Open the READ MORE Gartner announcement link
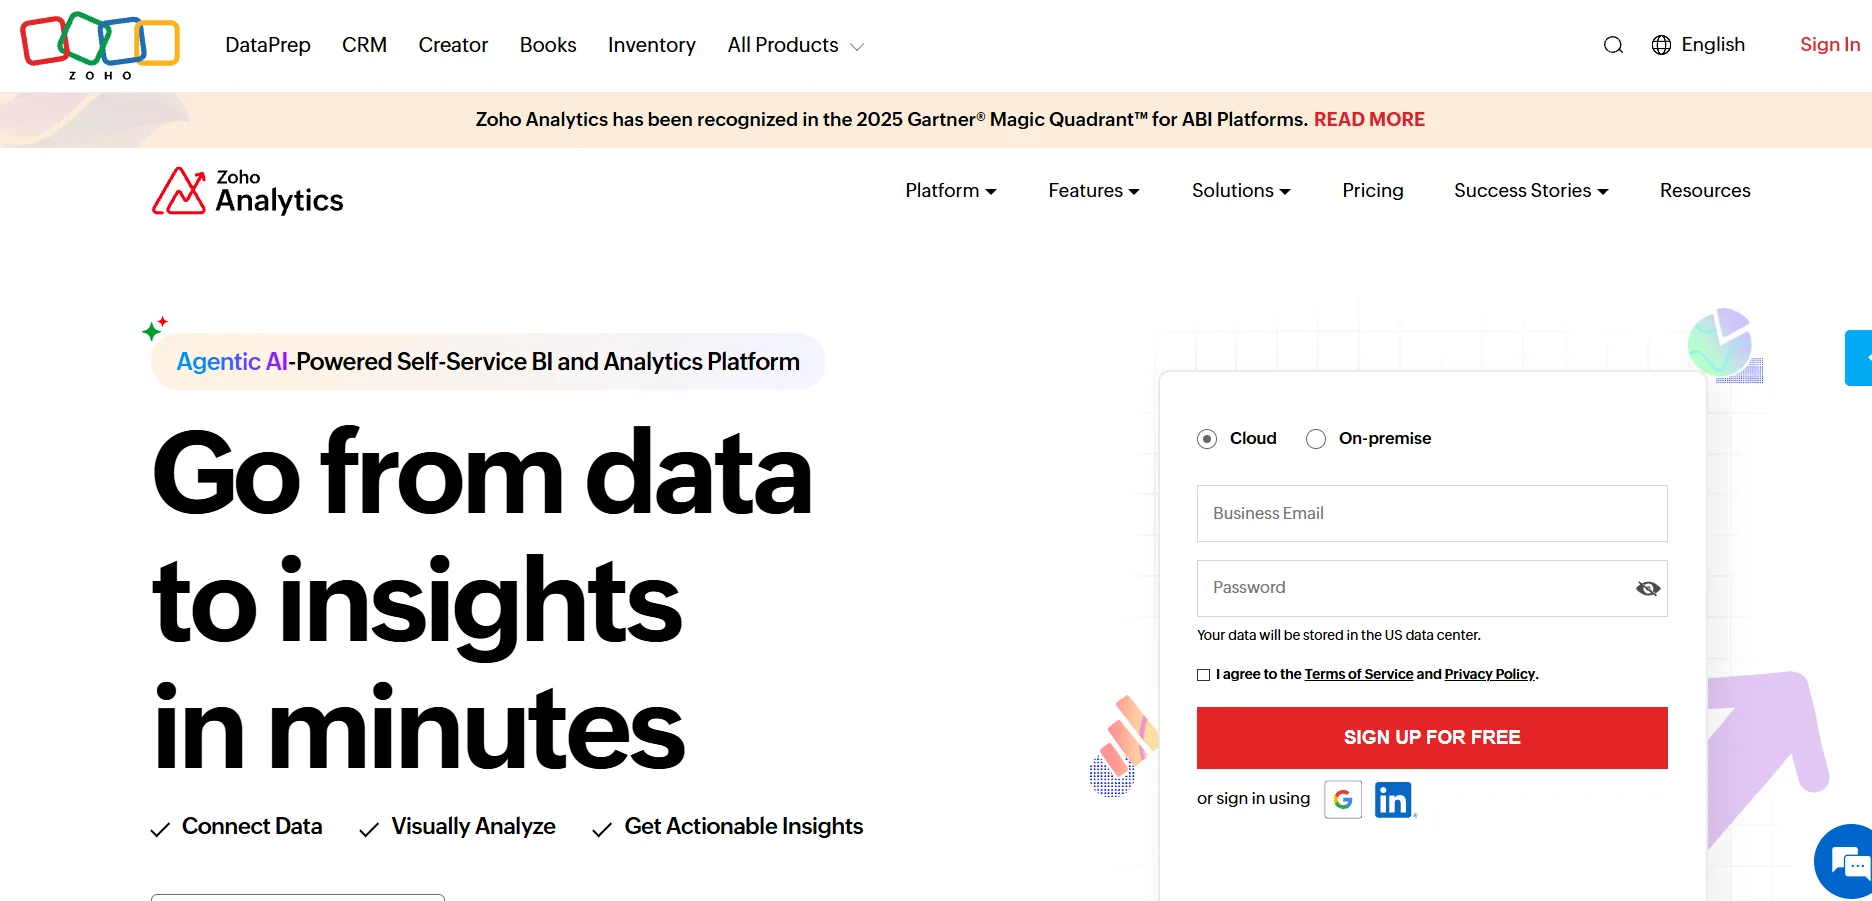Viewport: 1872px width, 901px height. coord(1369,119)
